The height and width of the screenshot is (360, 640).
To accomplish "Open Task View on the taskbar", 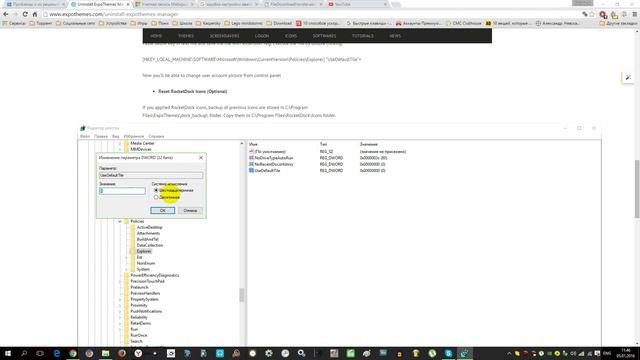I will 40,353.
